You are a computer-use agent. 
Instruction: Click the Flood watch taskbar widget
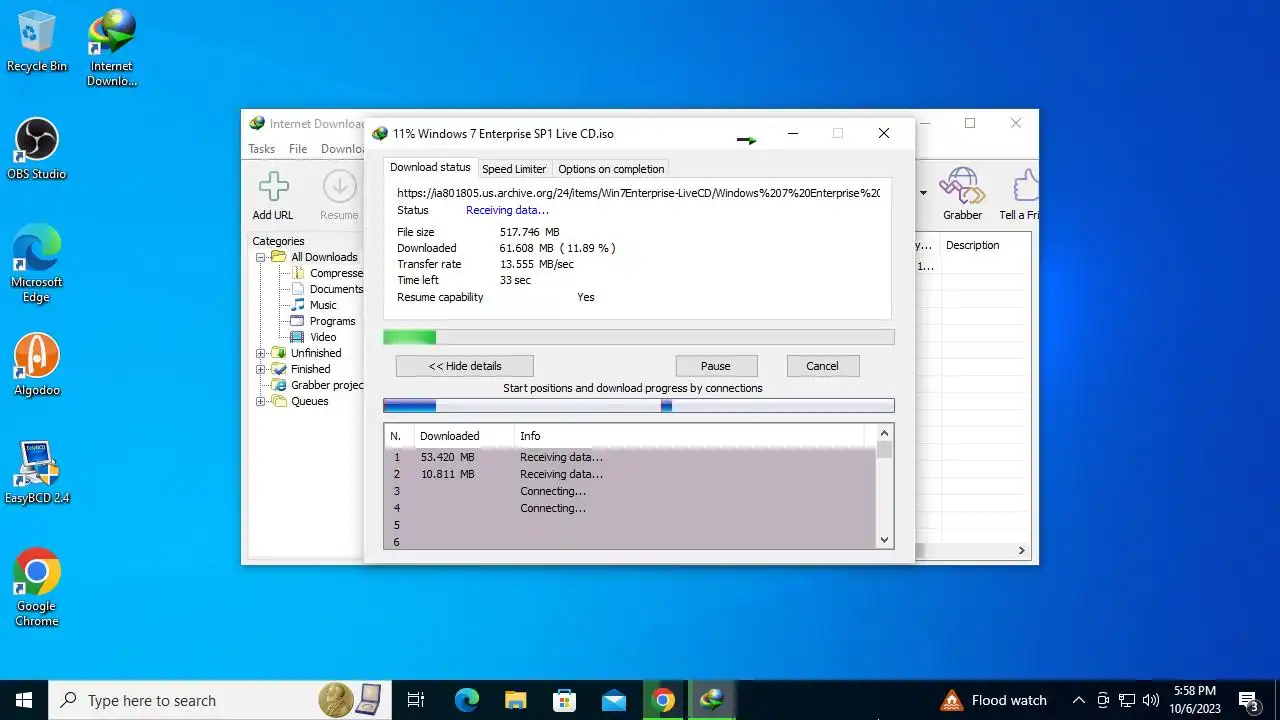point(994,700)
